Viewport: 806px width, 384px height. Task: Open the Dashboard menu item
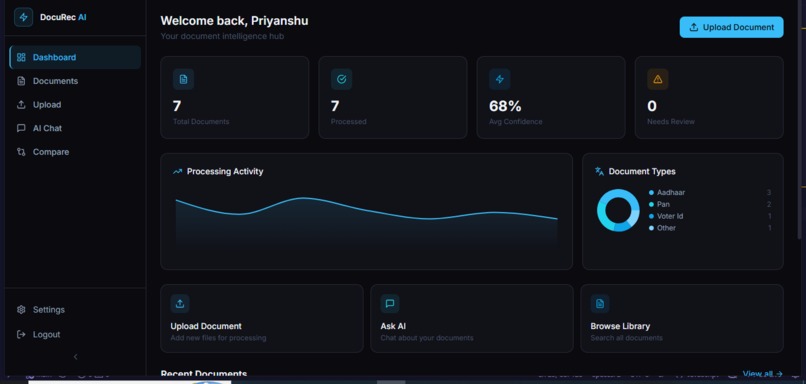[75, 57]
